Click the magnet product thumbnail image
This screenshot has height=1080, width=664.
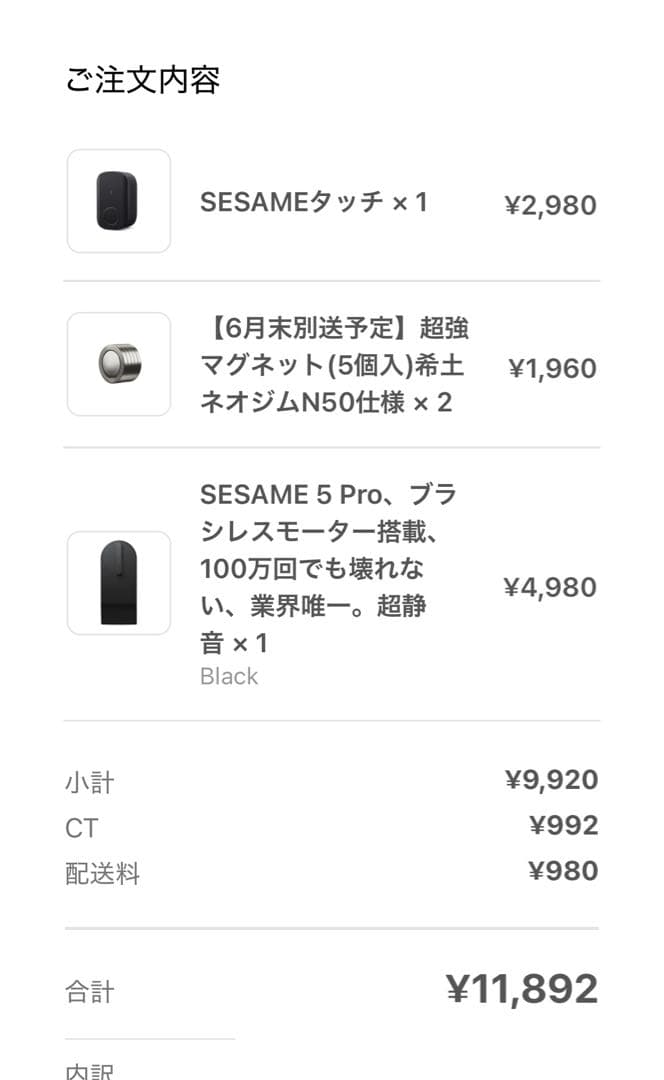(x=118, y=365)
